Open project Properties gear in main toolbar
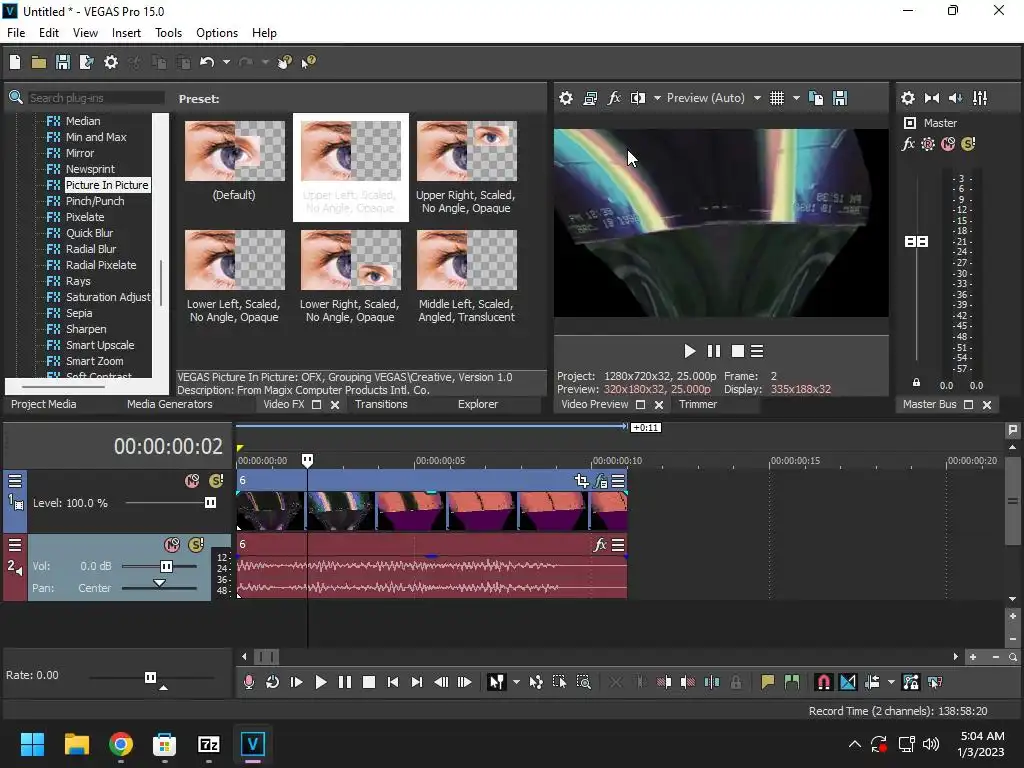This screenshot has width=1024, height=768. point(111,62)
